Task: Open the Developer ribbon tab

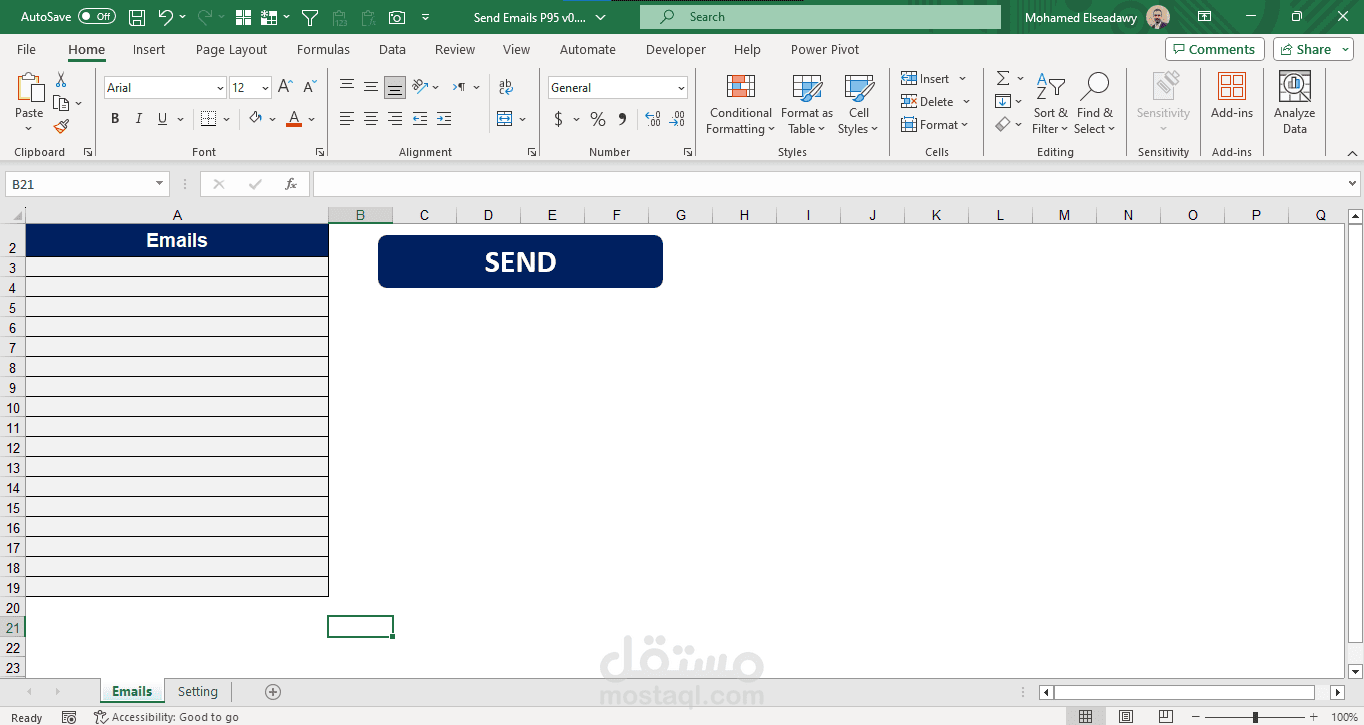Action: click(x=676, y=49)
